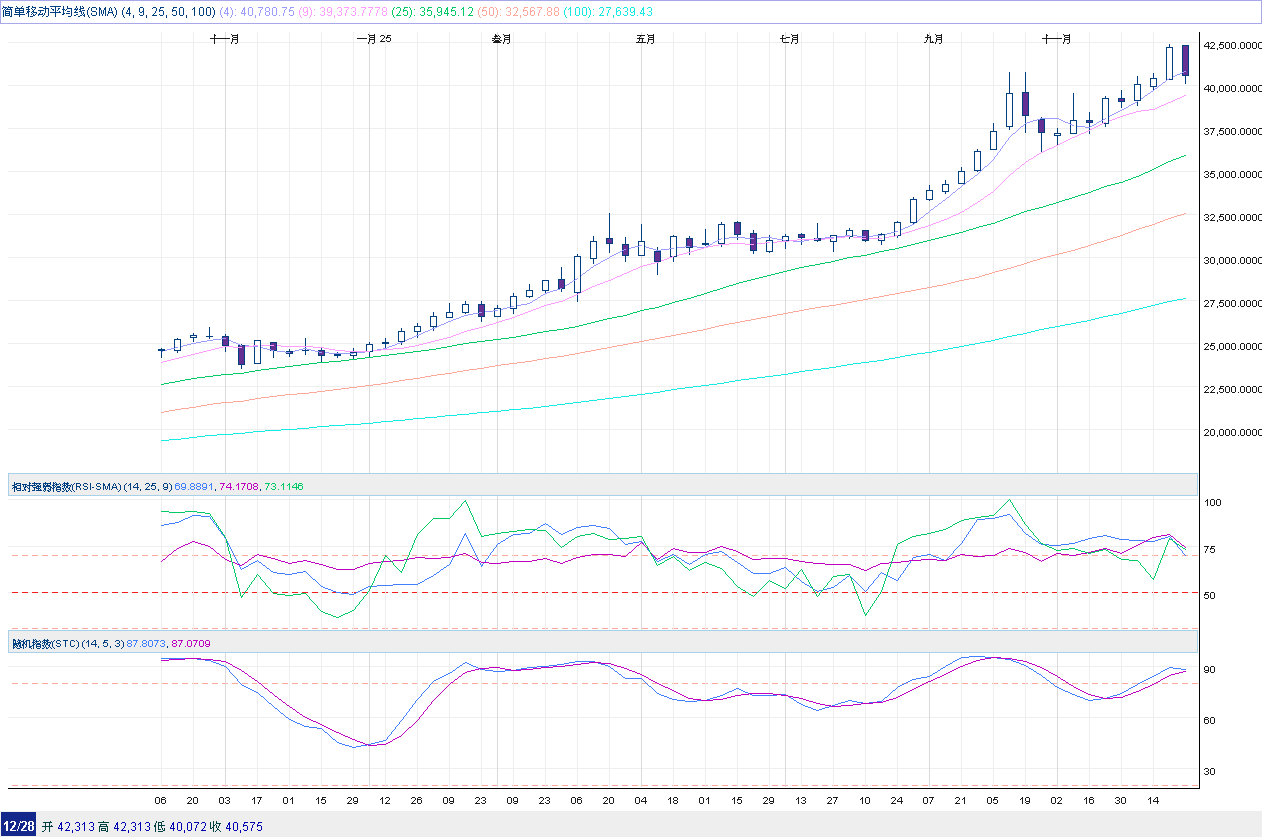Click the 30,000.0000 price axis label
This screenshot has width=1262, height=837.
point(1229,260)
